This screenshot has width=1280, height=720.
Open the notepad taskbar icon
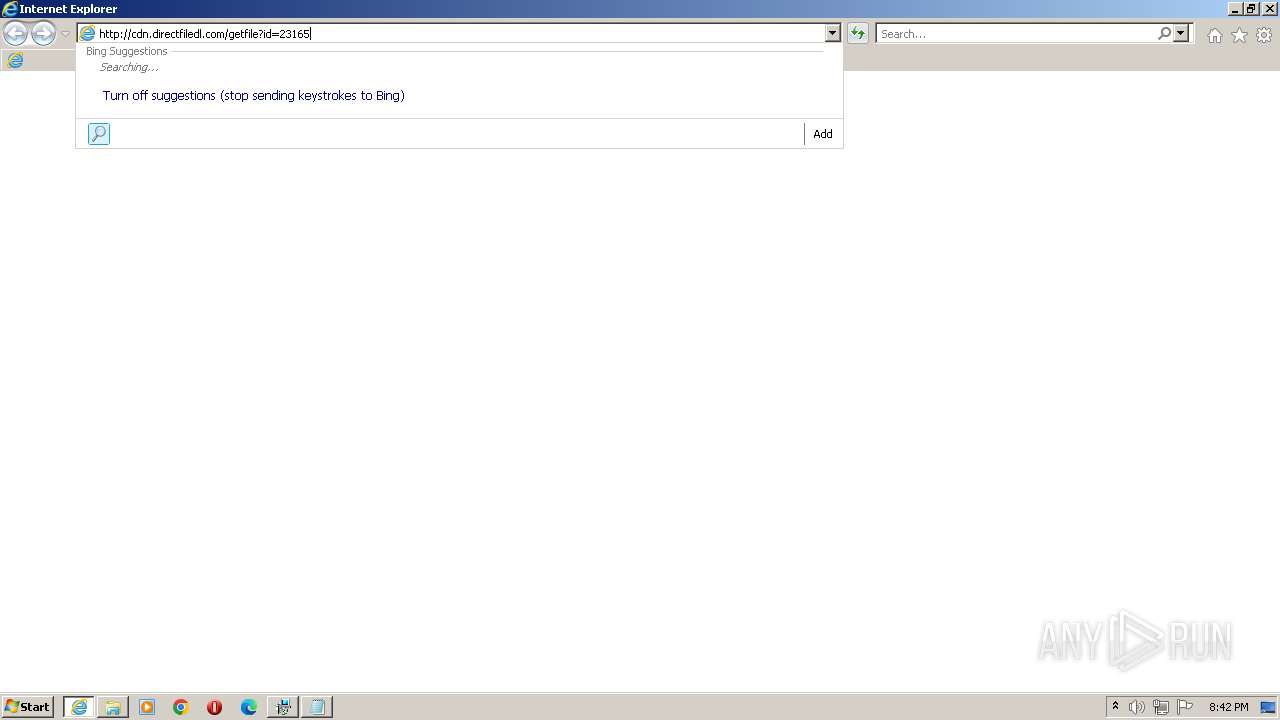point(317,707)
